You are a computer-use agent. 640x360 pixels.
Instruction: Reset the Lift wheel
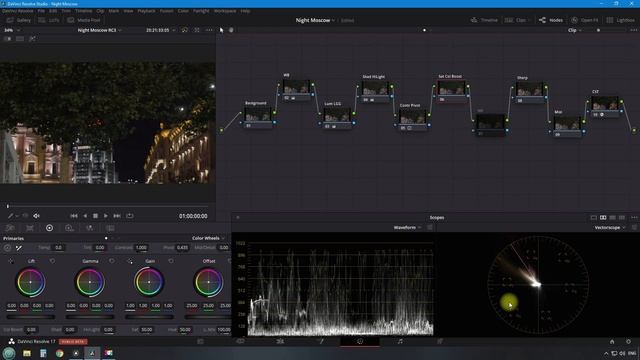[52, 261]
